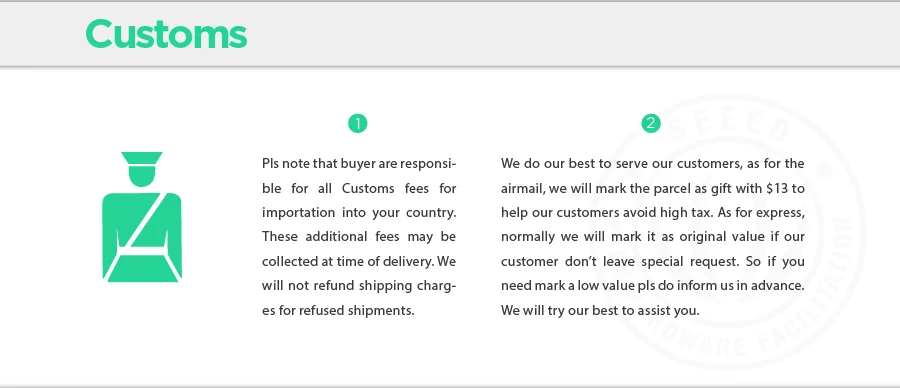
Task: Click the line mentioning gift with $13
Action: 653,188
